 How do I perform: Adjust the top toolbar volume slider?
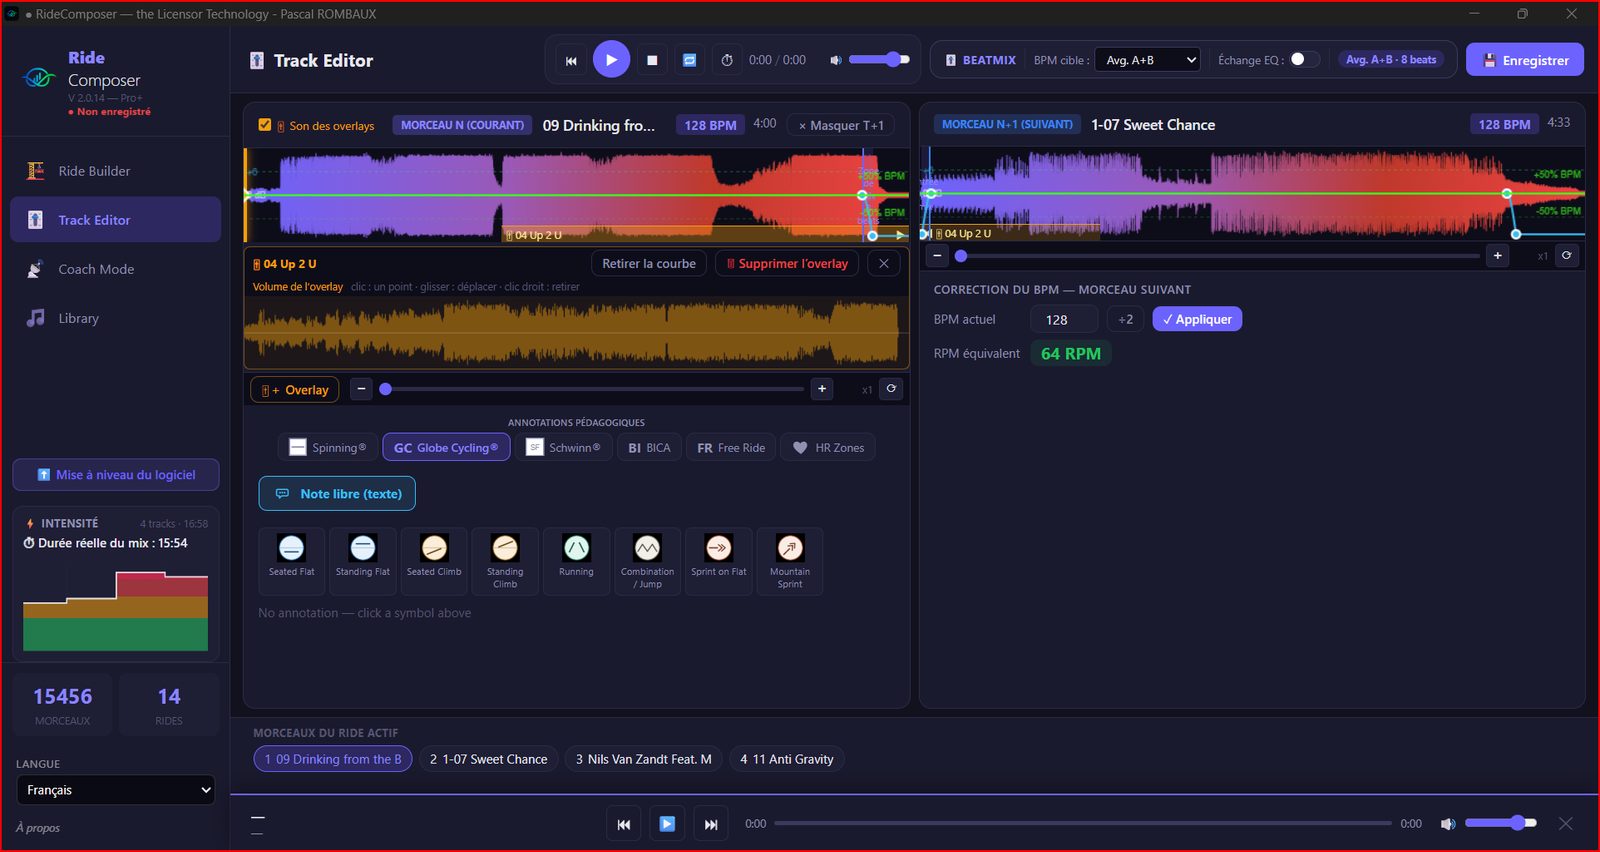click(x=880, y=60)
